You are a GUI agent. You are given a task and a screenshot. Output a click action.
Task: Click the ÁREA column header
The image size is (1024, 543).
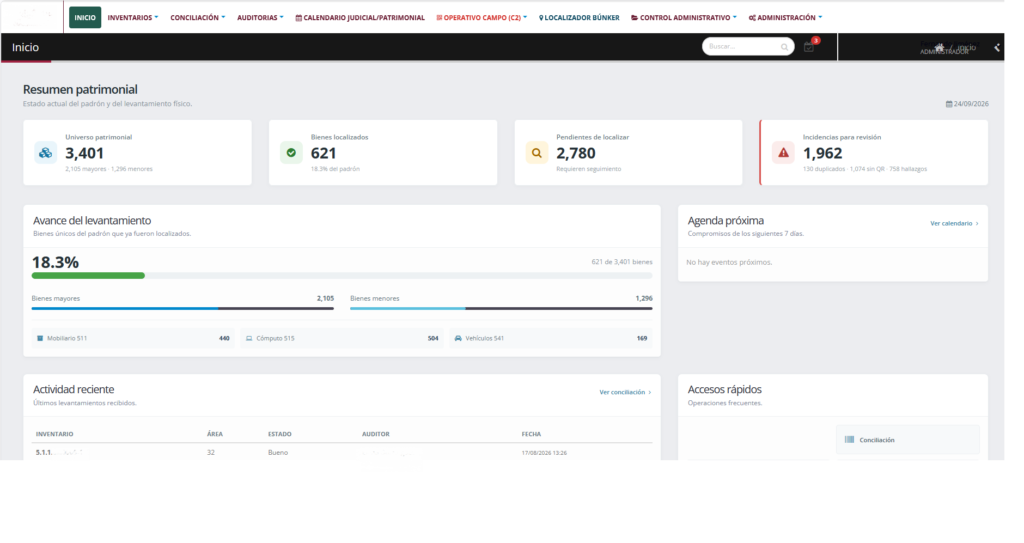(x=215, y=434)
